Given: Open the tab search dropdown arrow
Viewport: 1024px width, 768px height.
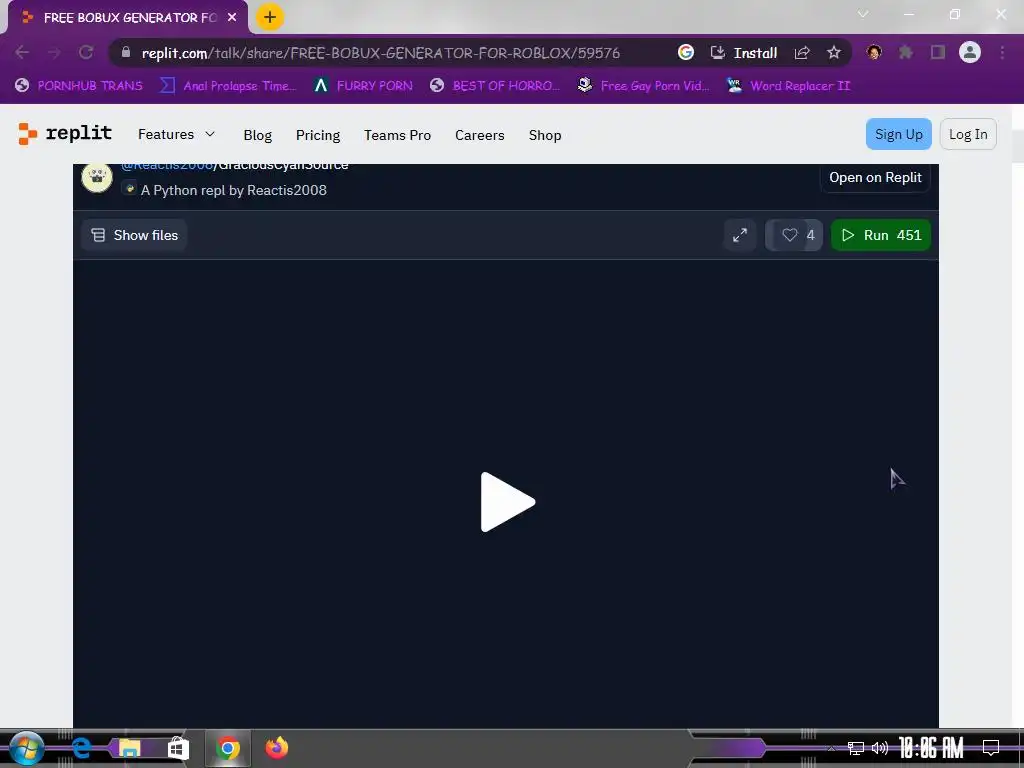Looking at the screenshot, I should pyautogui.click(x=863, y=14).
